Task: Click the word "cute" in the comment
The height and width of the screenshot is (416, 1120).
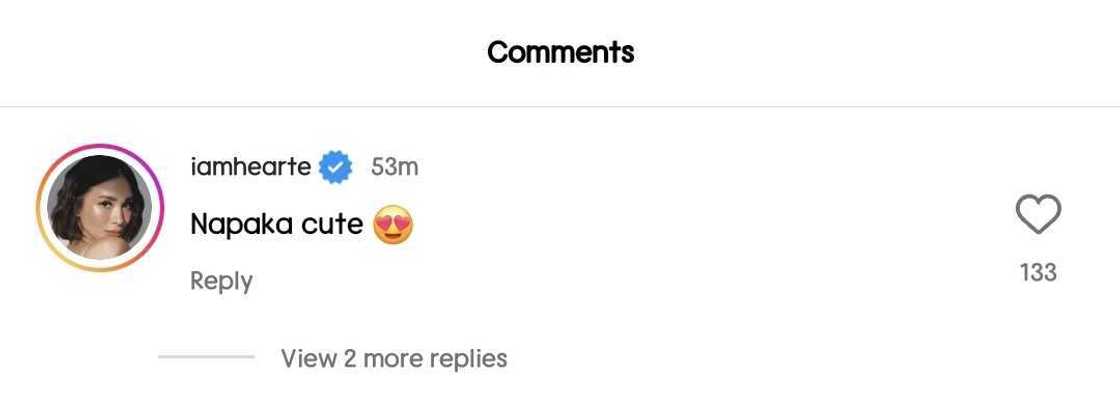Action: tap(332, 224)
